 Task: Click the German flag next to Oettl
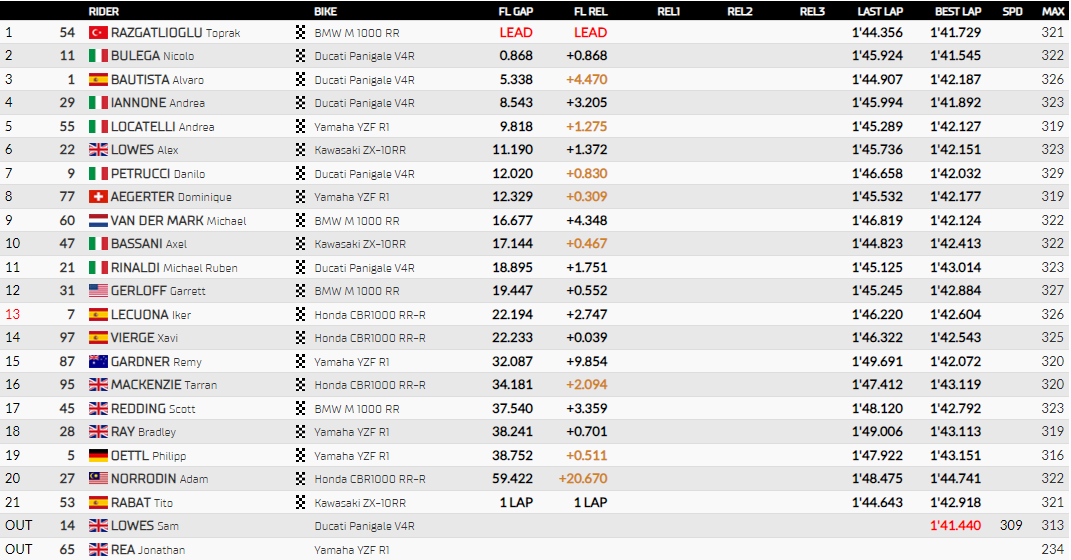[x=98, y=456]
